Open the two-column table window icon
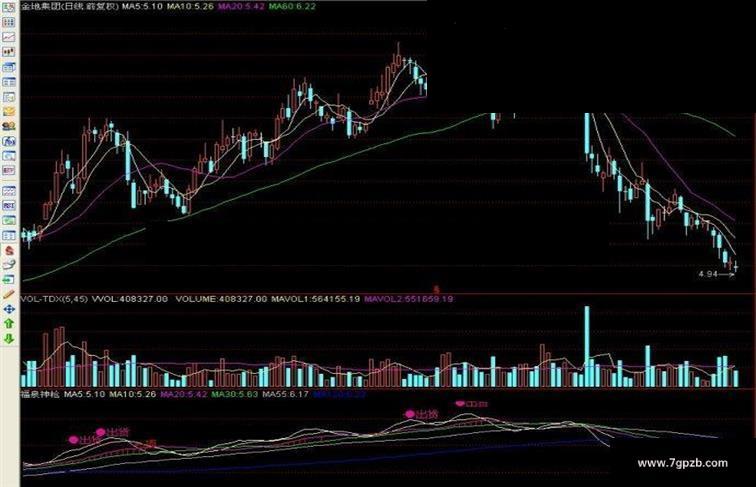 [x=9, y=82]
